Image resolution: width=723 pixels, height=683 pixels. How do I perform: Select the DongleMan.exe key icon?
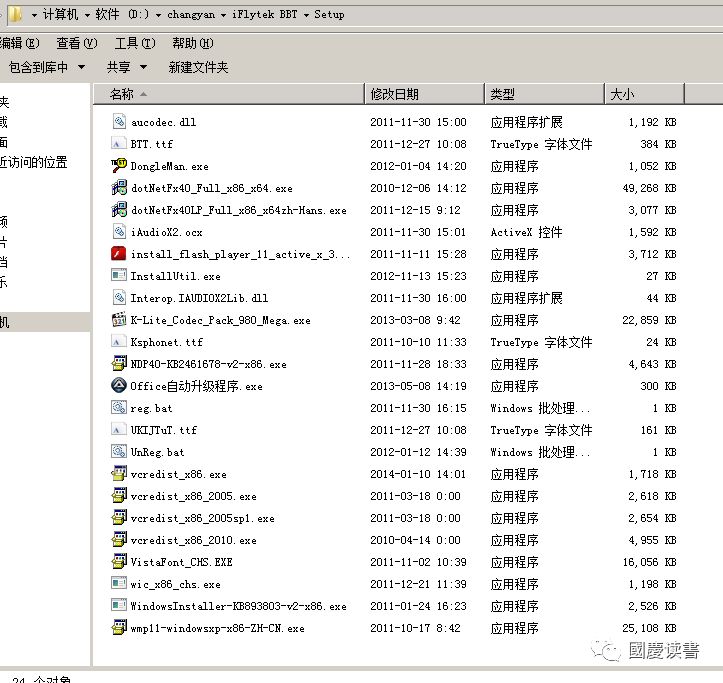[119, 166]
